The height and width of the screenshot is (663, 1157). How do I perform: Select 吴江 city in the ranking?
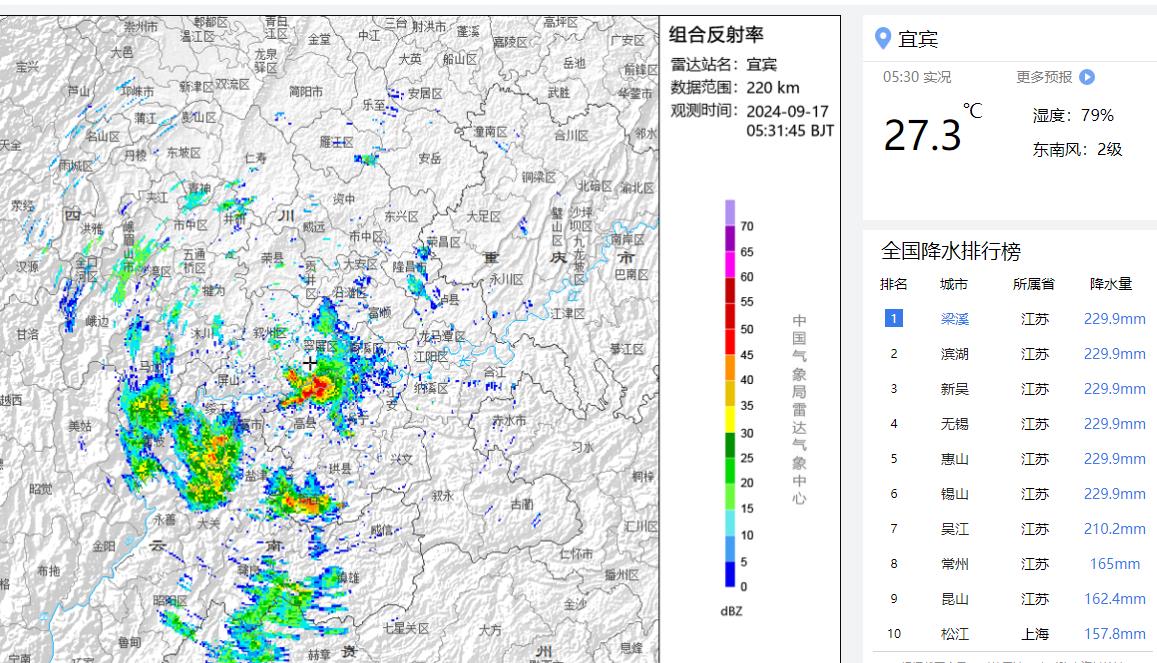(x=954, y=529)
